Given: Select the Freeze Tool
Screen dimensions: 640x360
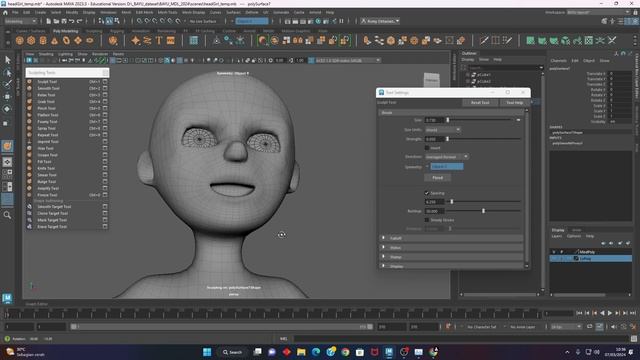Looking at the screenshot, I should coord(47,195).
